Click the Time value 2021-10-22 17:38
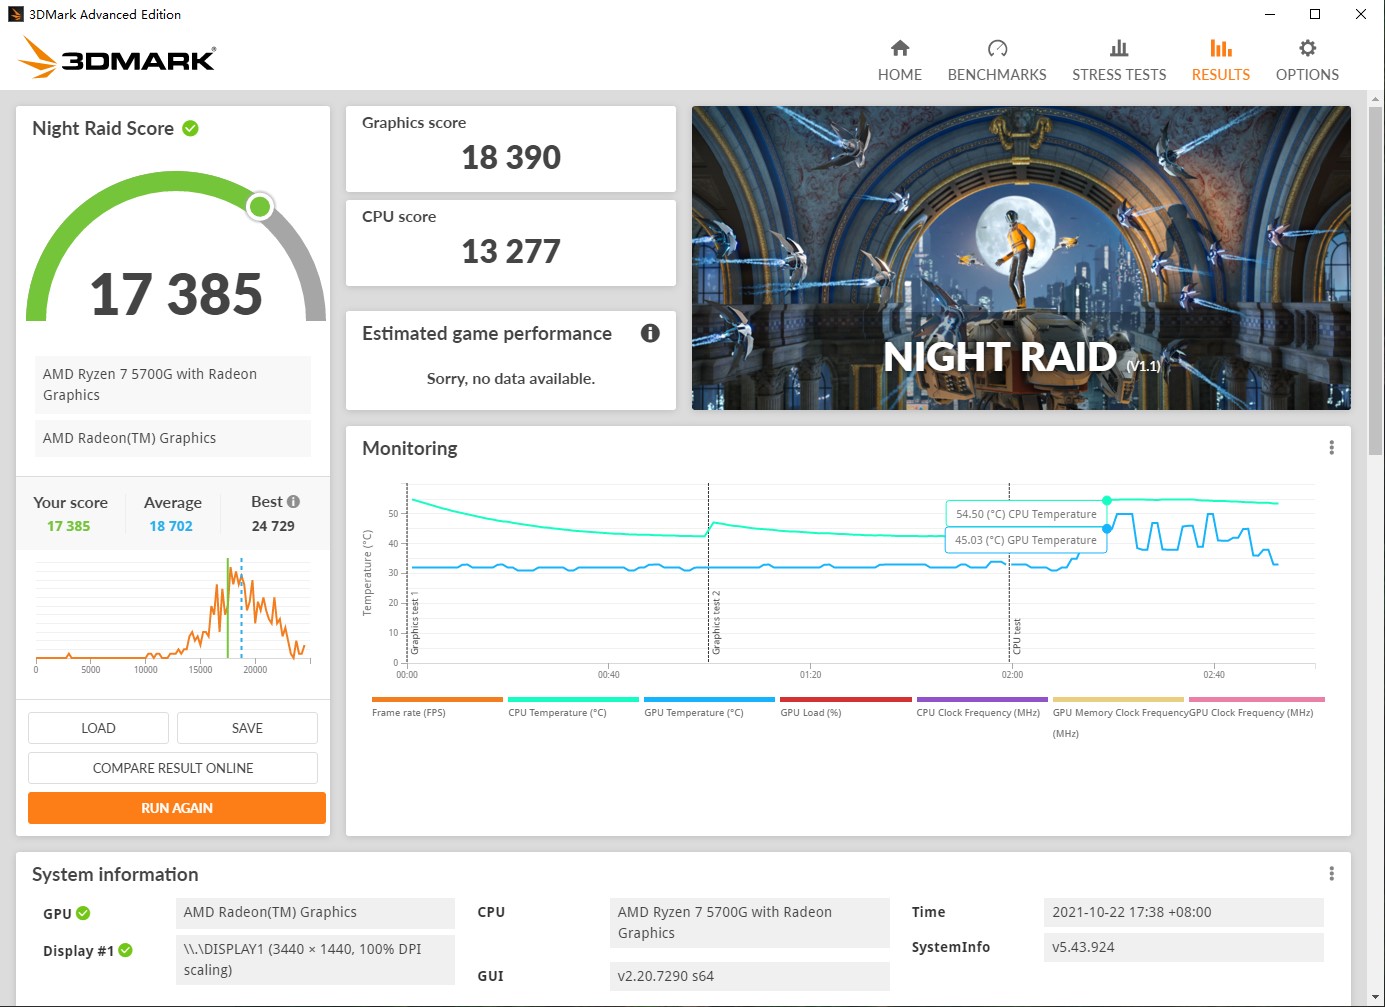1385x1007 pixels. pyautogui.click(x=1183, y=912)
